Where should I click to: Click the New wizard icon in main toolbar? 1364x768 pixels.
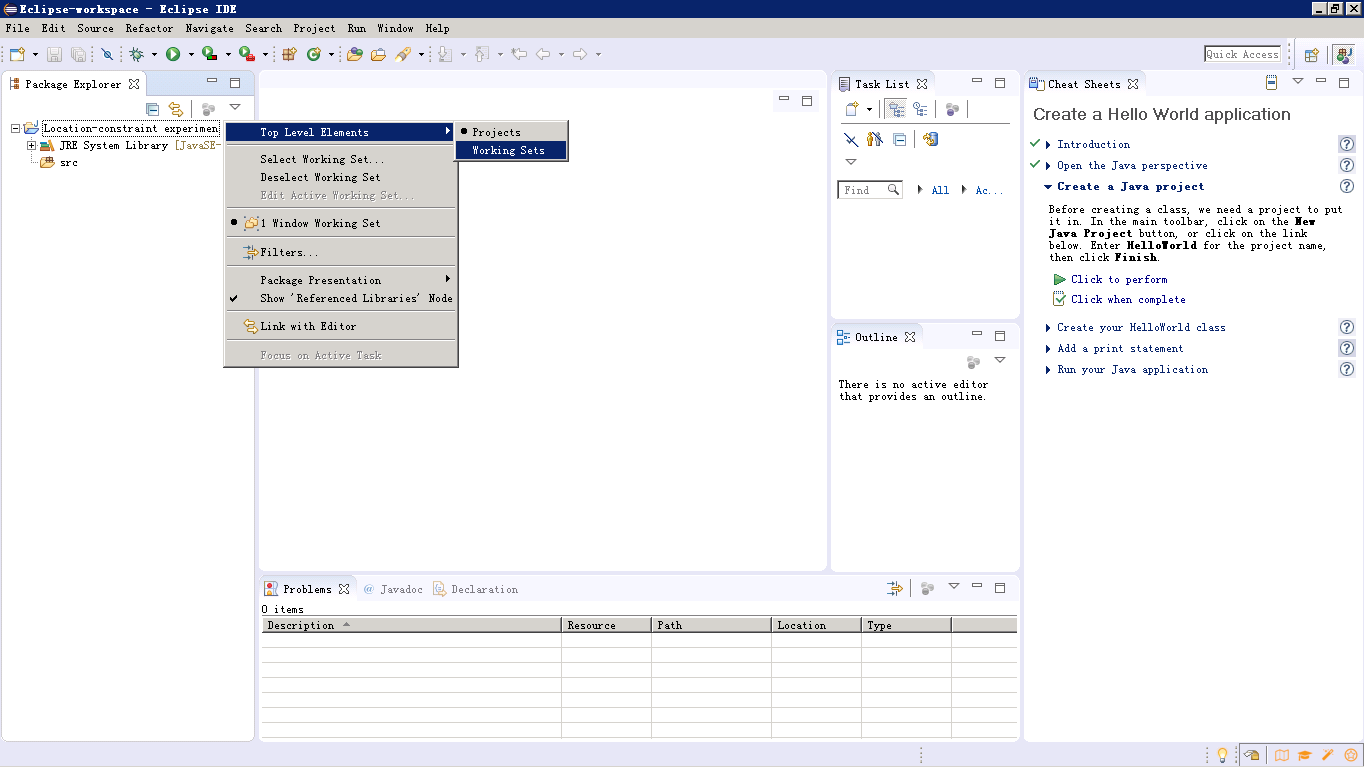pos(18,54)
